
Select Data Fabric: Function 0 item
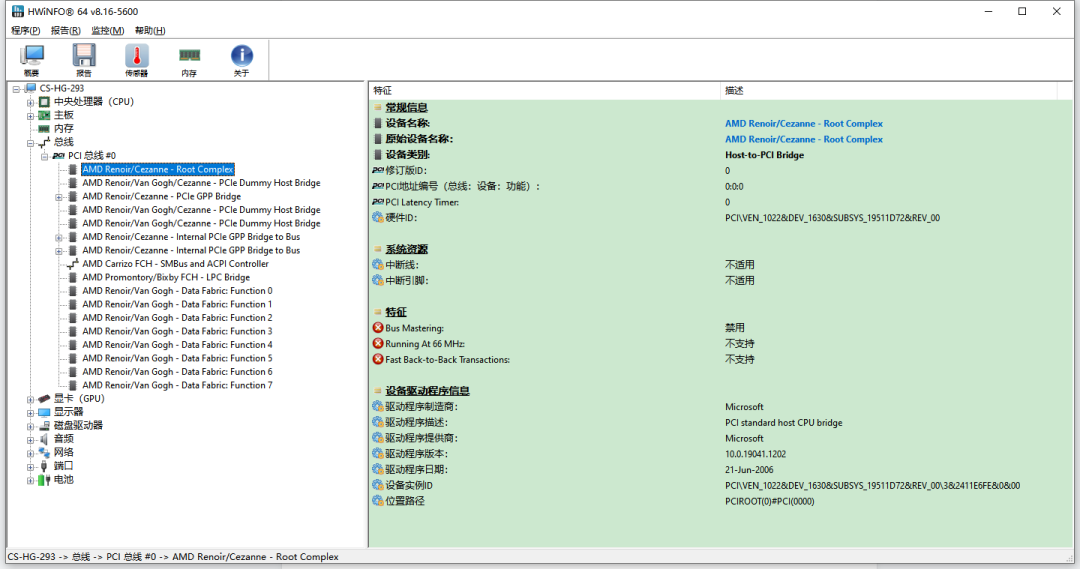coord(177,291)
